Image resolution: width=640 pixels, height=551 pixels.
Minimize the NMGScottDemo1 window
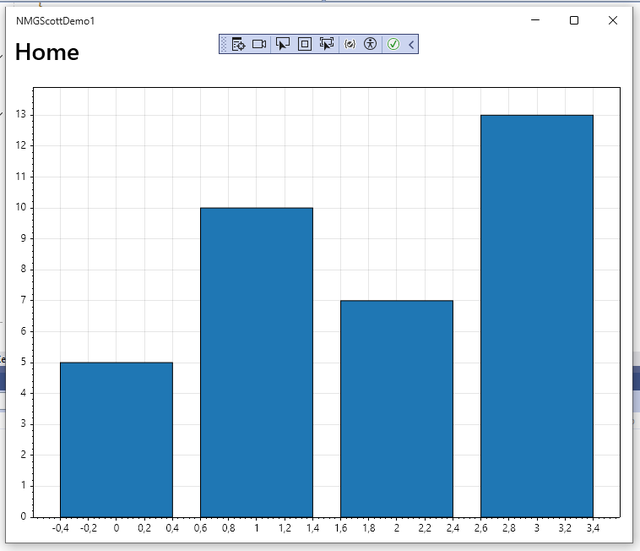[535, 20]
